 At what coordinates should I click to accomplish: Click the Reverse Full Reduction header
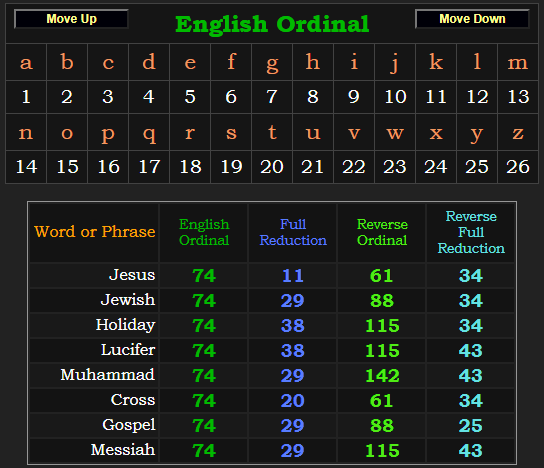(471, 232)
